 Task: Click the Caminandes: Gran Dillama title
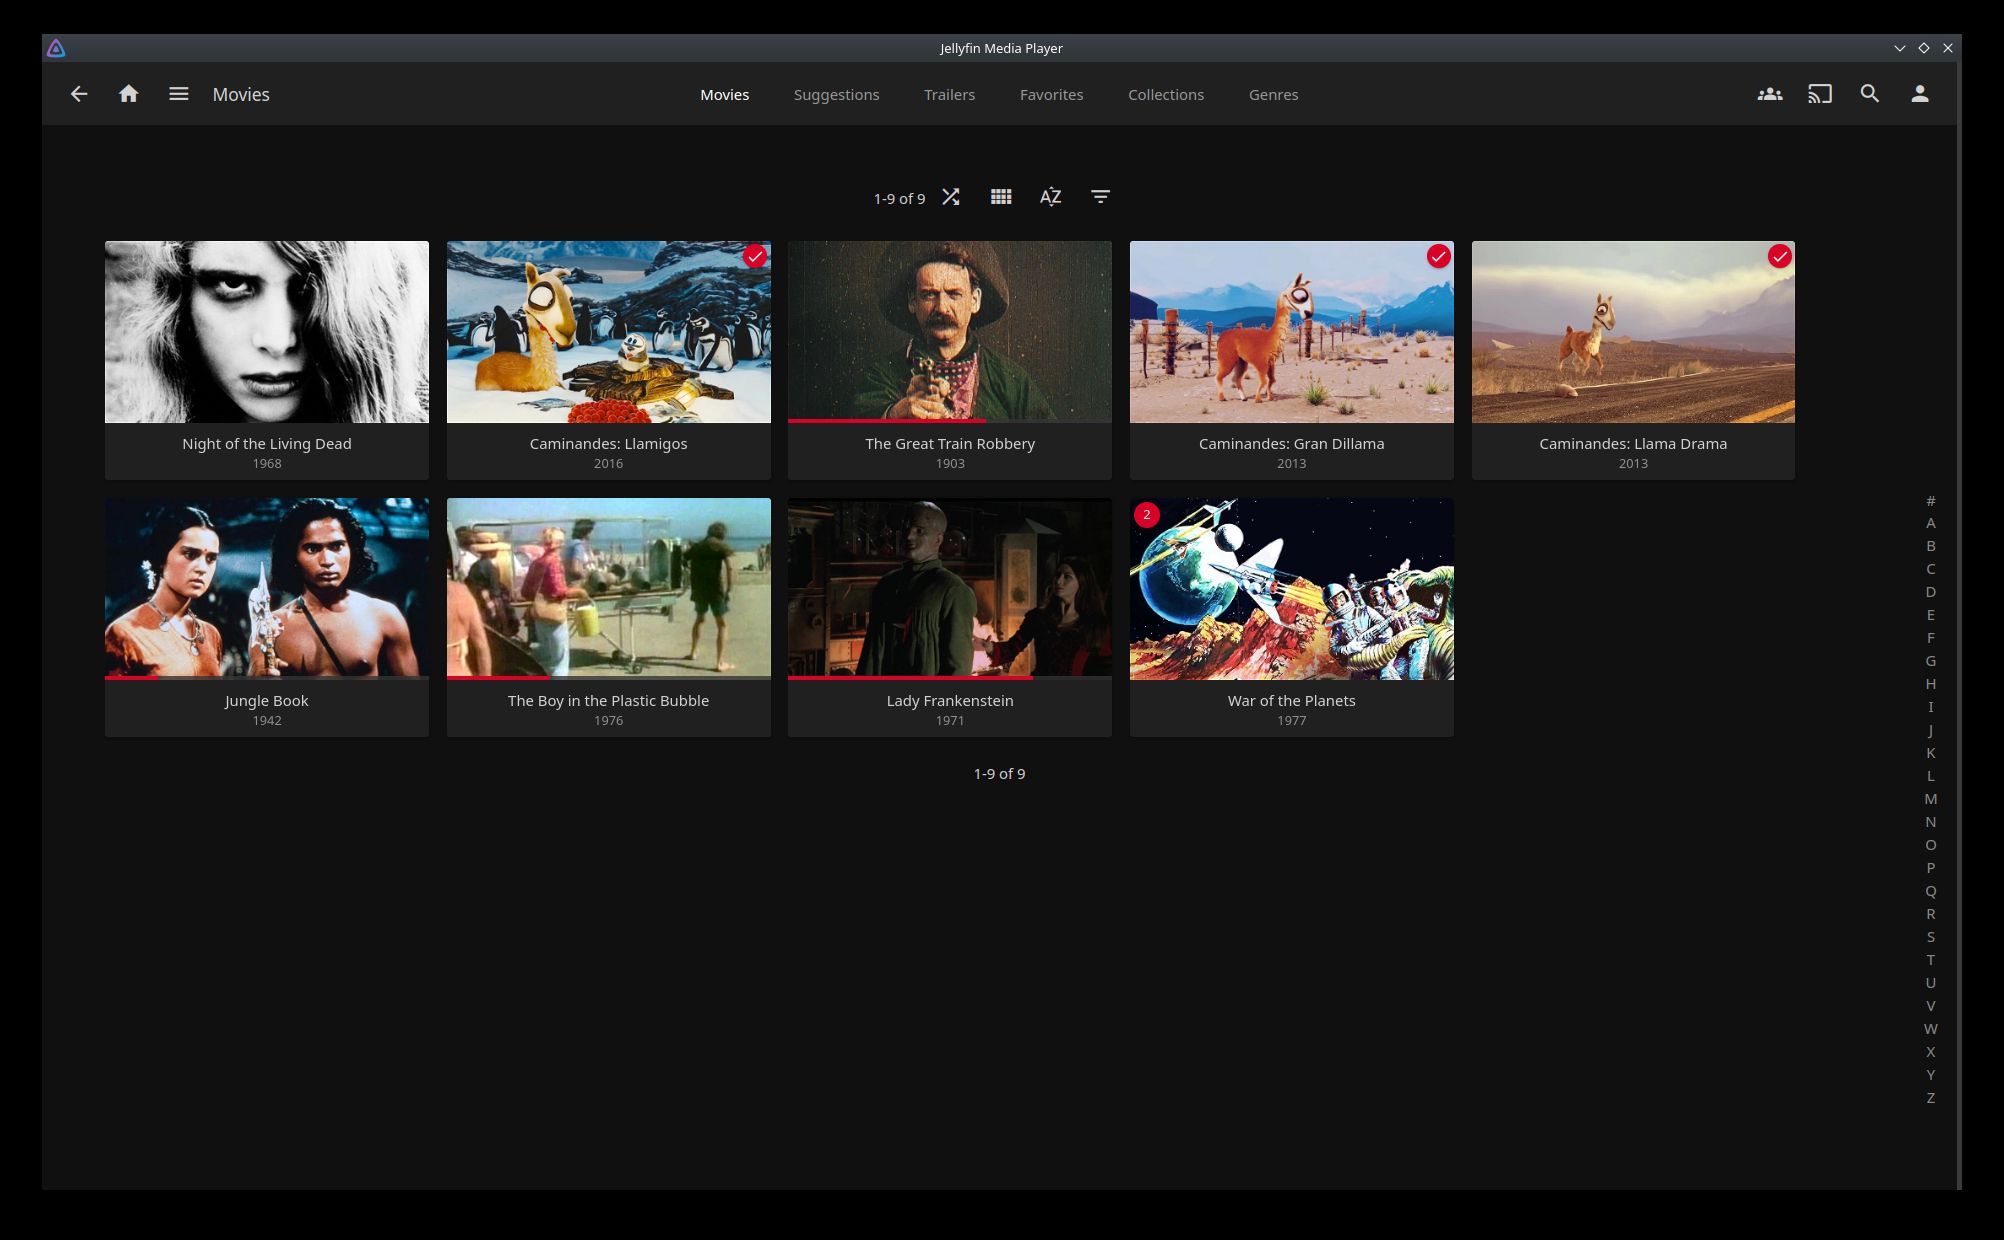[1291, 444]
